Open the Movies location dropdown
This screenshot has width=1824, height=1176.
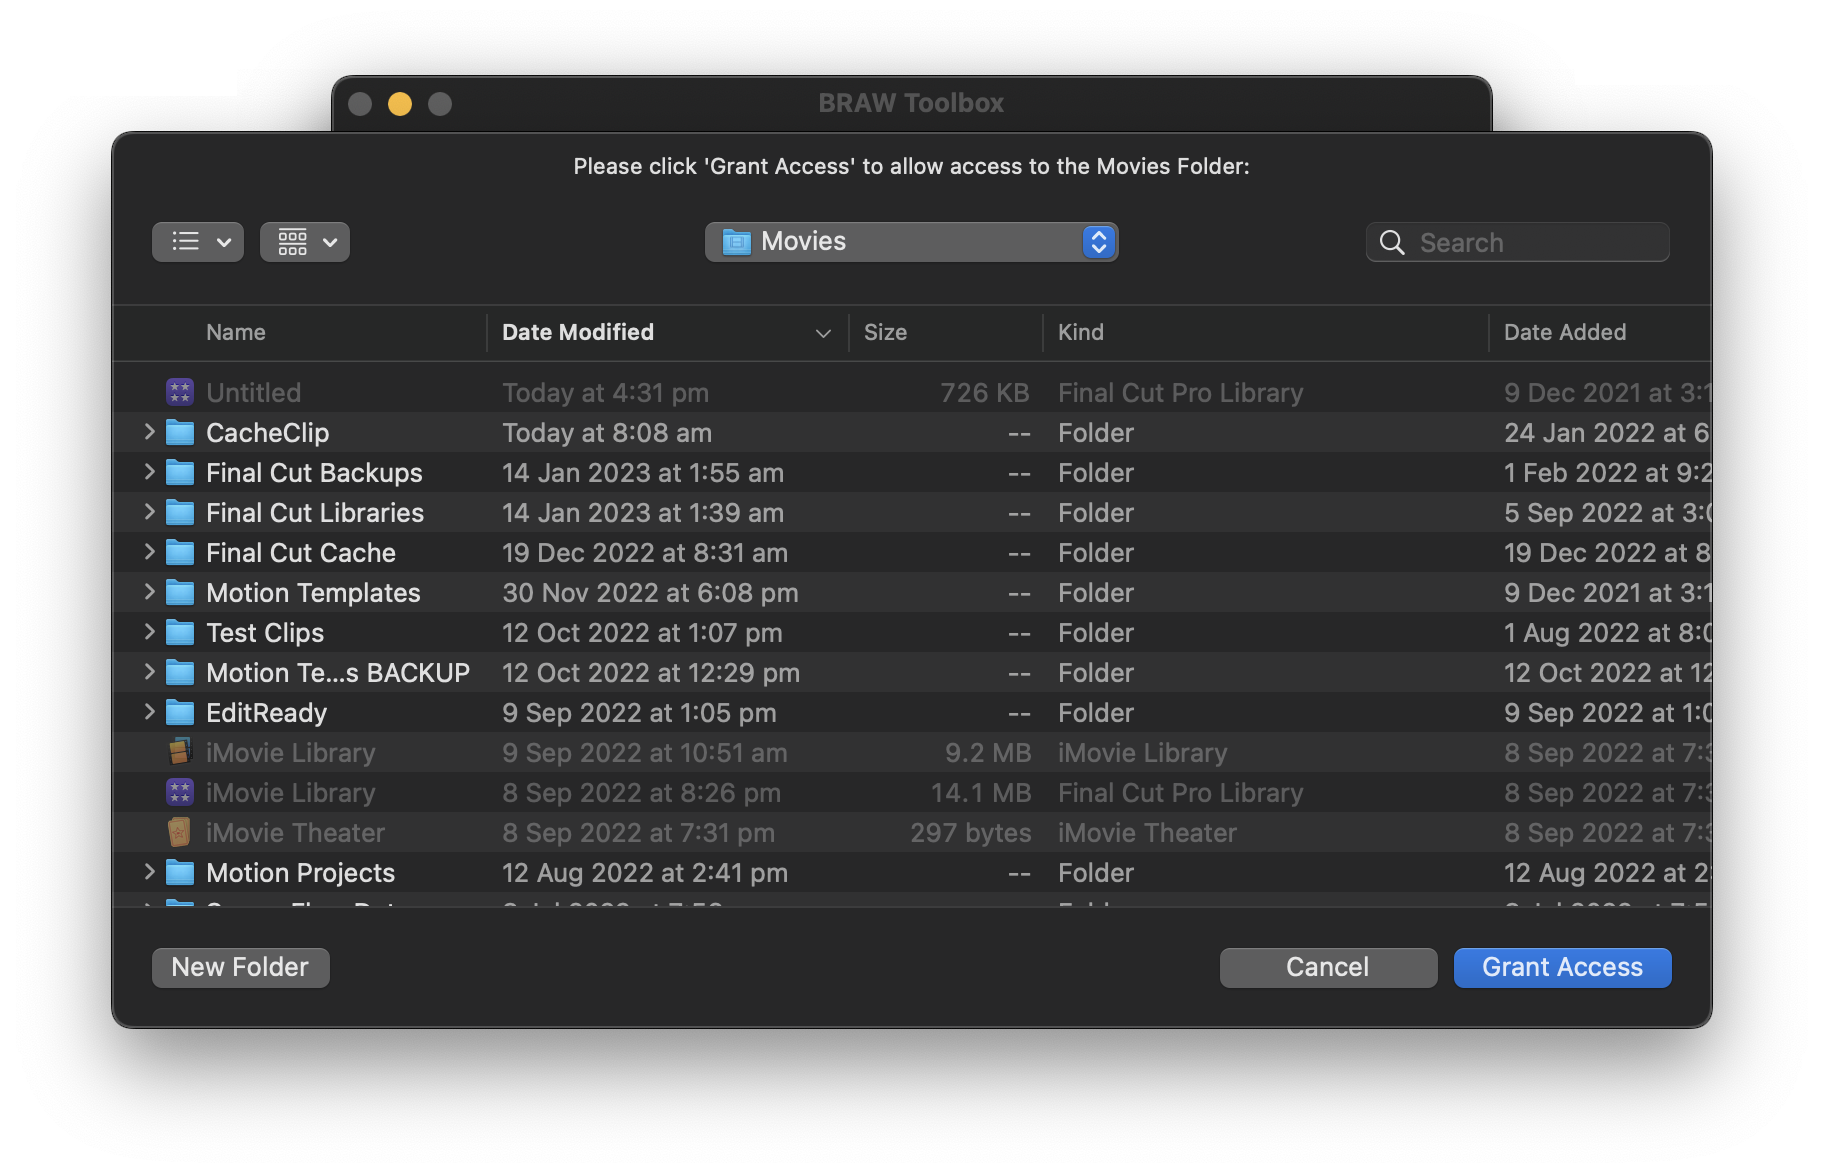[x=910, y=242]
